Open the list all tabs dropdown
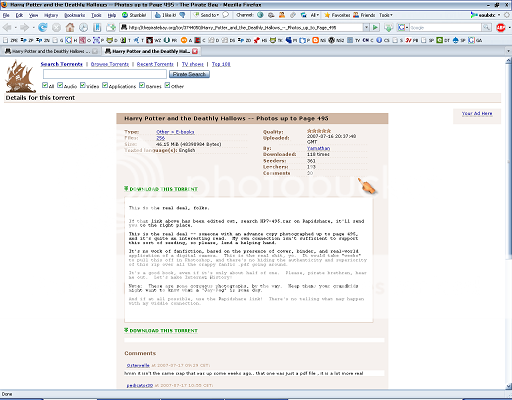Viewport: 512px width, 400px height. click(x=508, y=51)
